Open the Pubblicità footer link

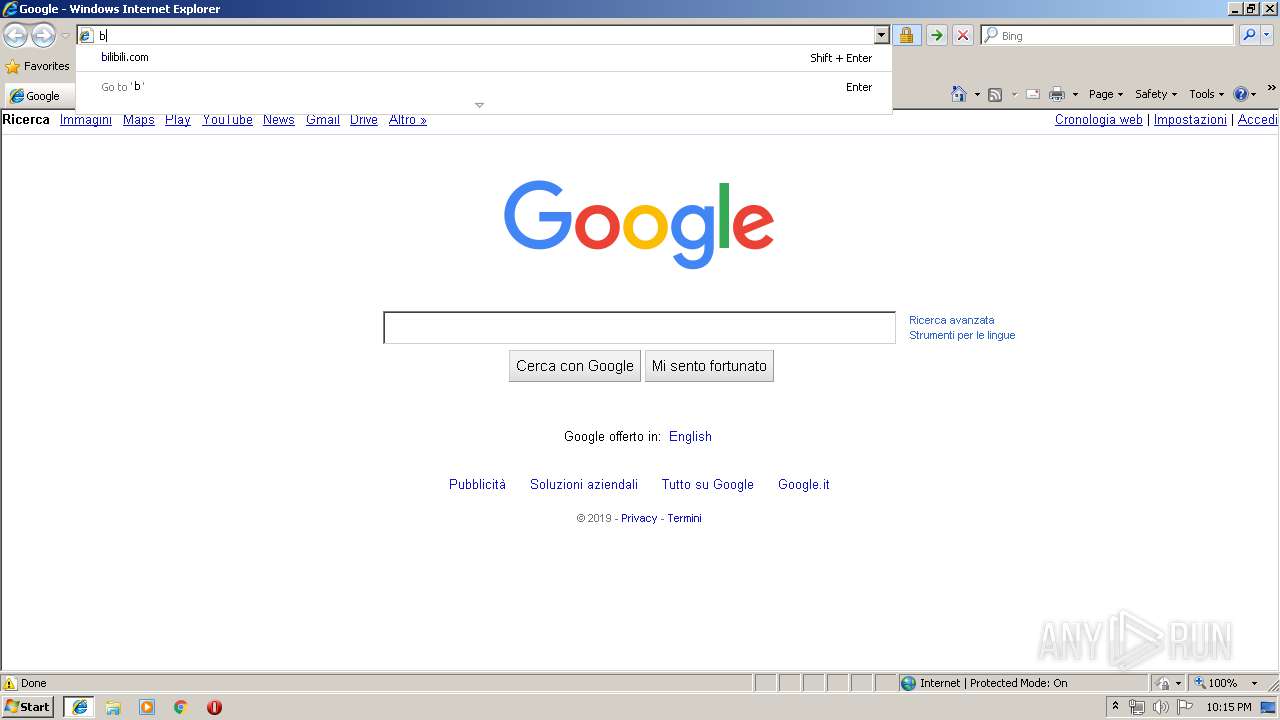pyautogui.click(x=477, y=485)
